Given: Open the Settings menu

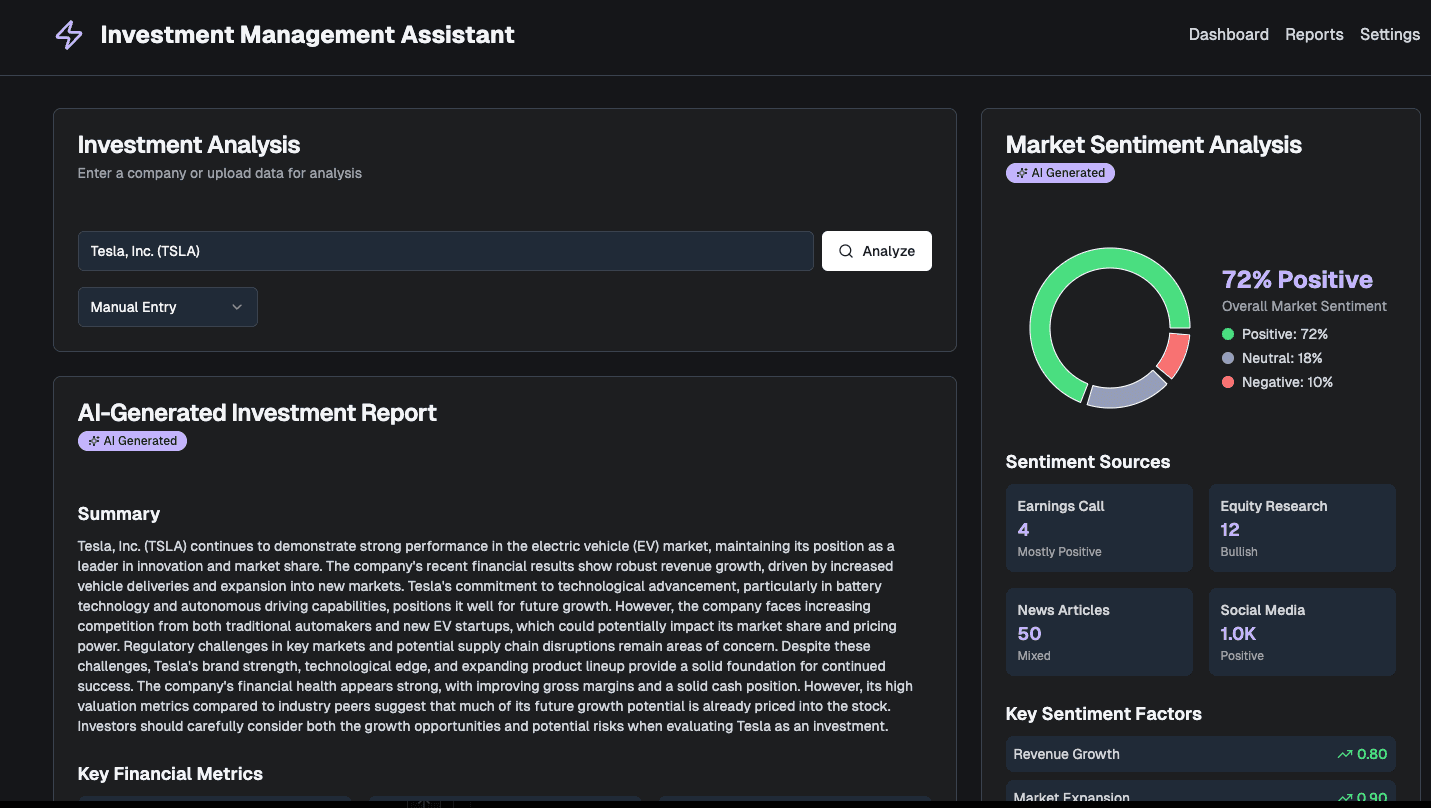Looking at the screenshot, I should pos(1389,34).
